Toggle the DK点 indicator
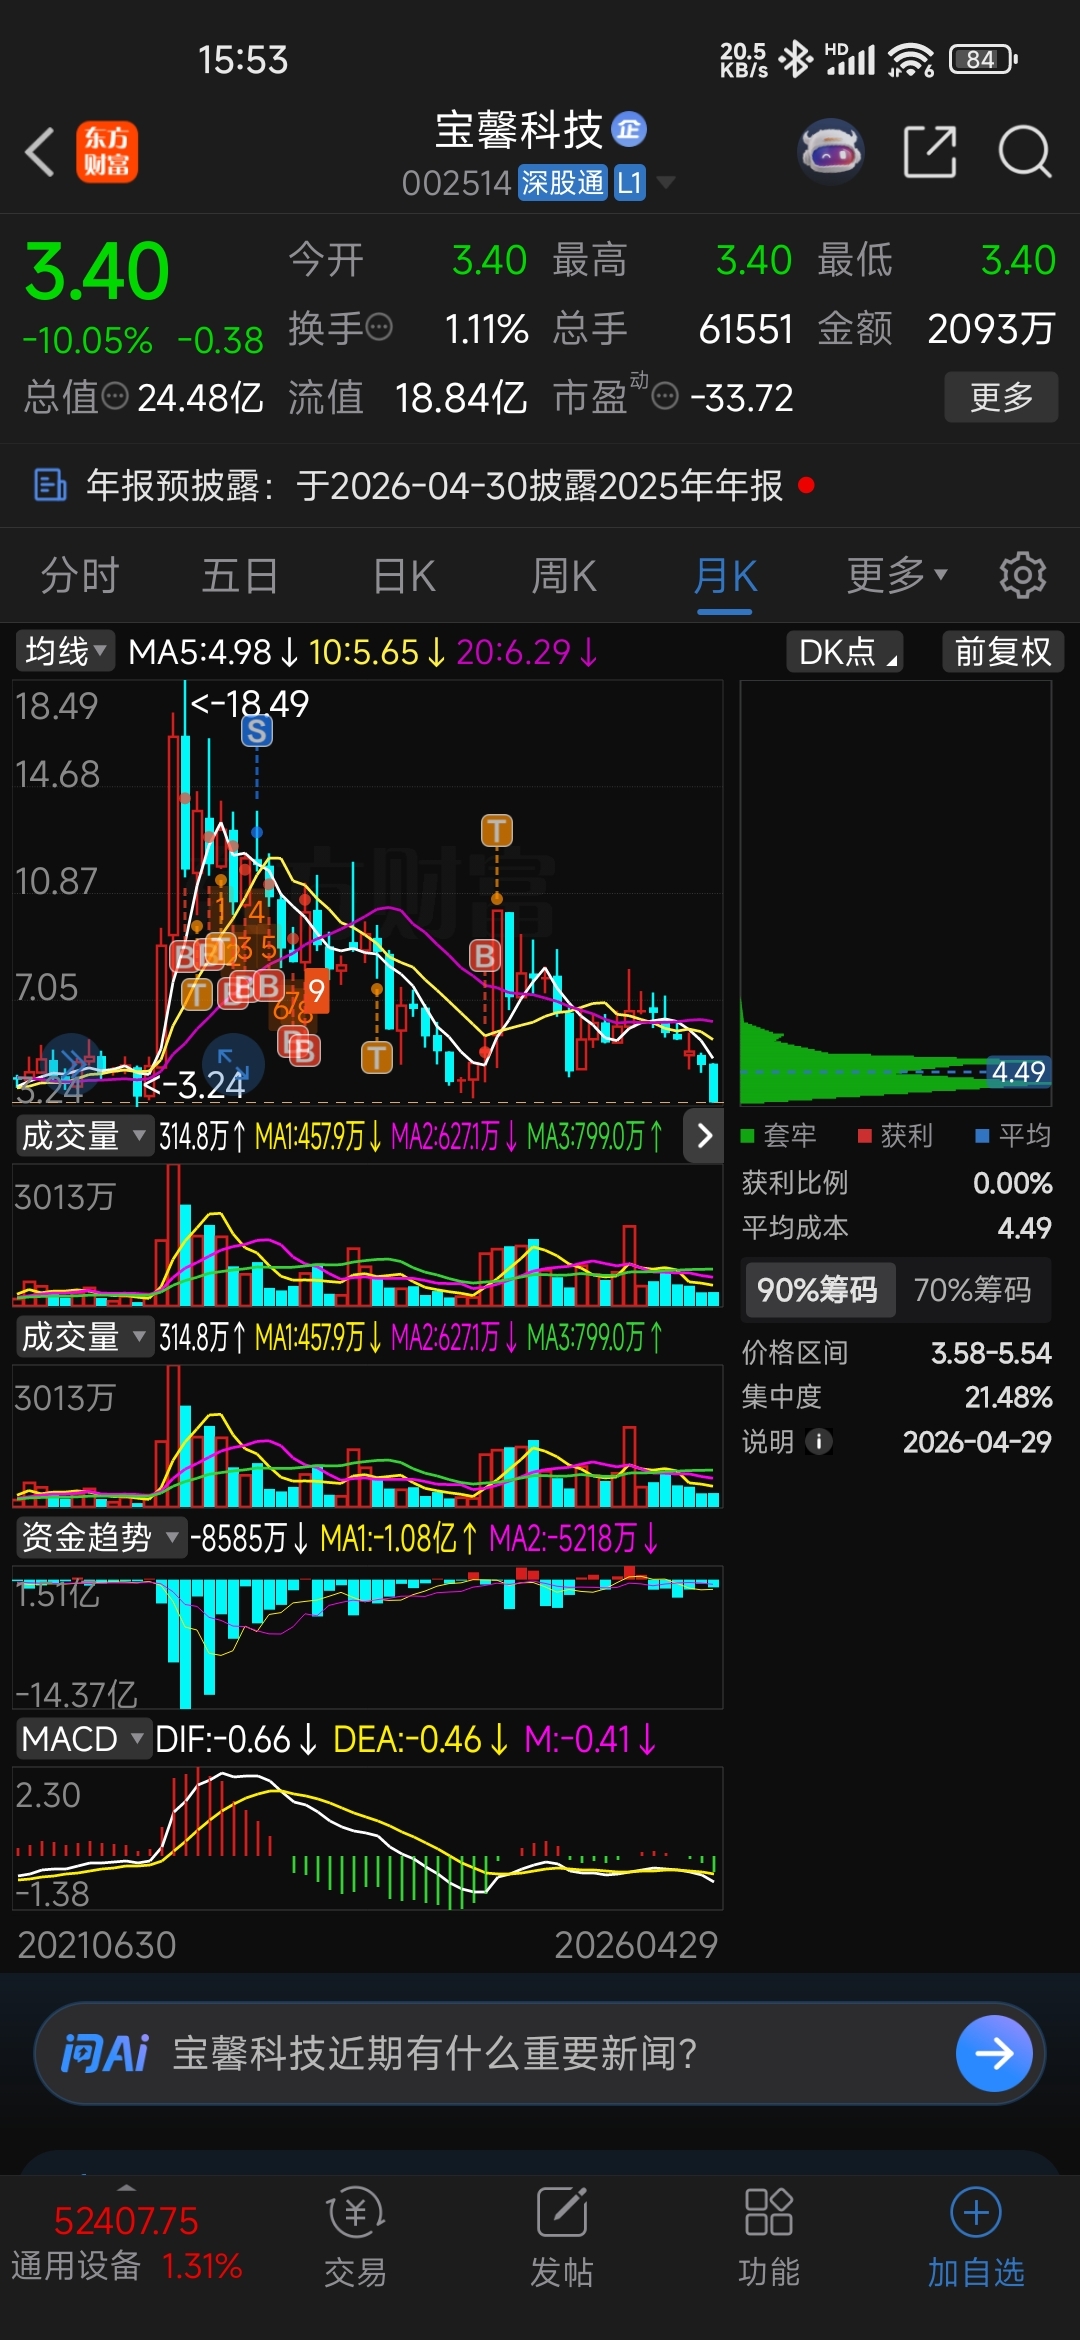Viewport: 1080px width, 2340px height. [845, 652]
